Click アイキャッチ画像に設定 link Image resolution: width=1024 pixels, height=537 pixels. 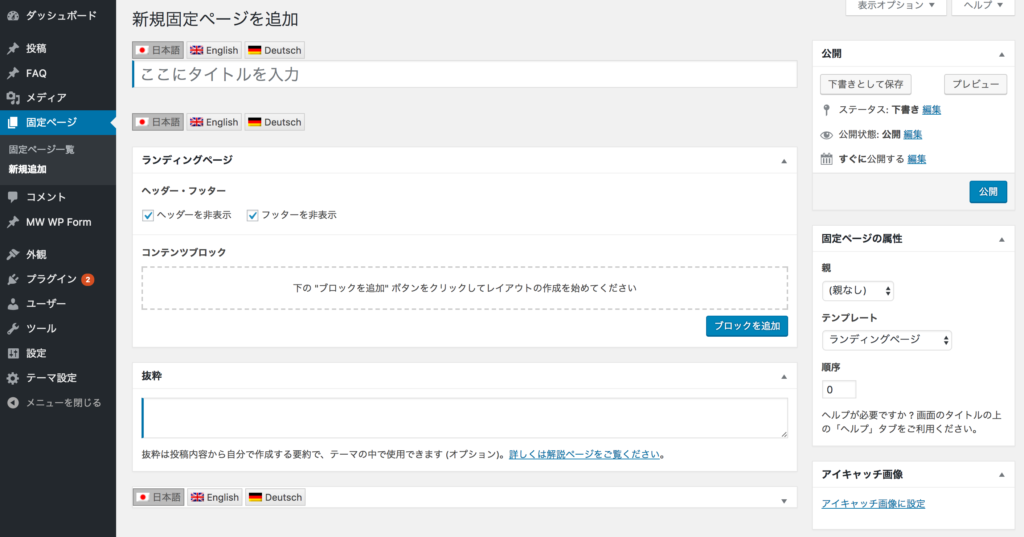[x=872, y=504]
